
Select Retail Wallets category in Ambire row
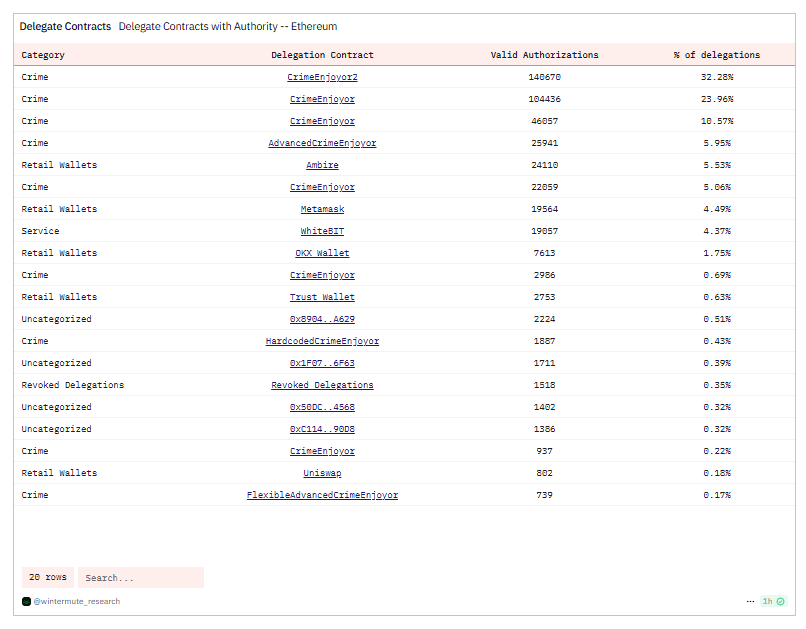[59, 165]
